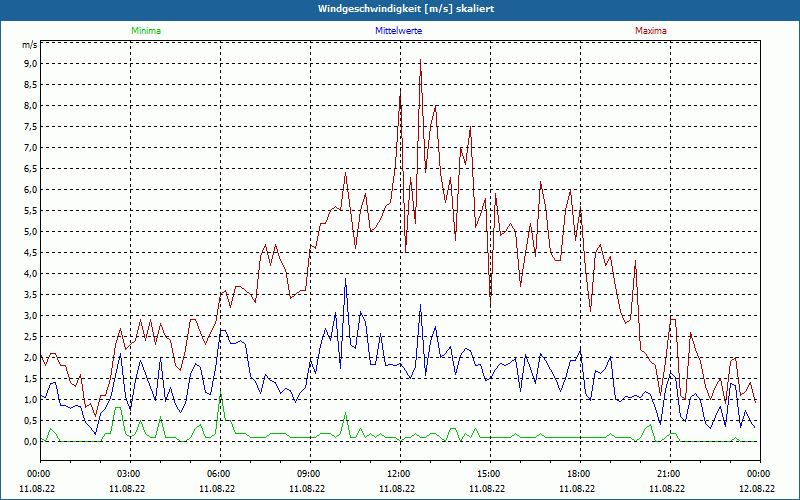Viewport: 800px width, 500px height.
Task: Click the chart title Windgeschwindigkeit [m/s] skaliert
Action: click(406, 9)
